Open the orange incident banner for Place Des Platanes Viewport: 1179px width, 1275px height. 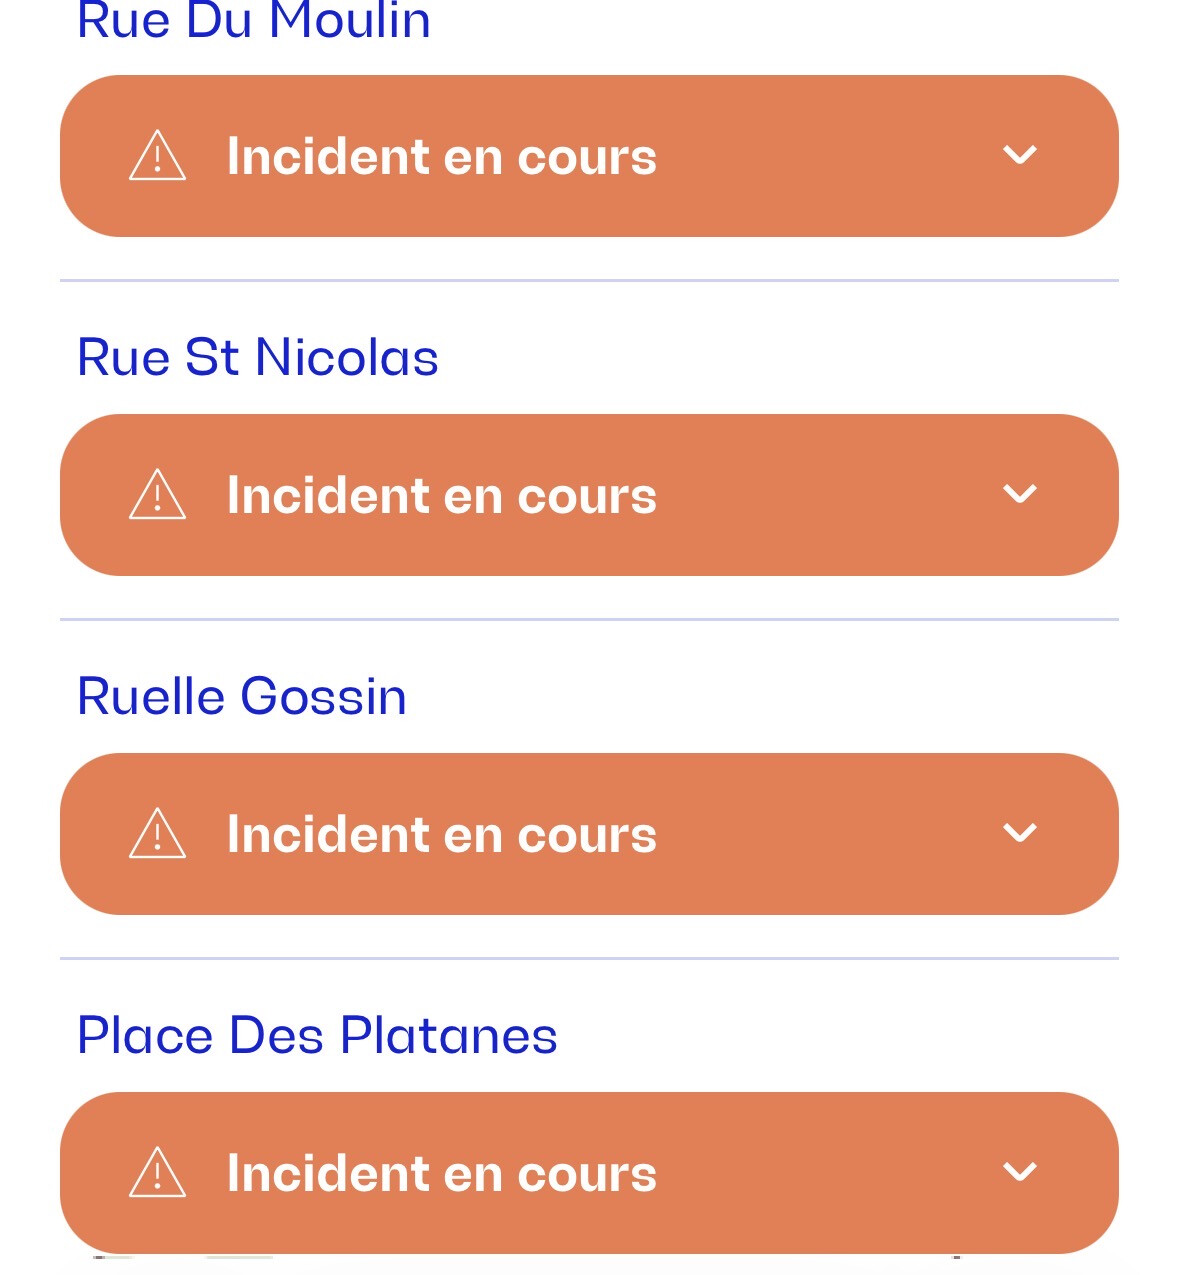pyautogui.click(x=800, y=1173)
